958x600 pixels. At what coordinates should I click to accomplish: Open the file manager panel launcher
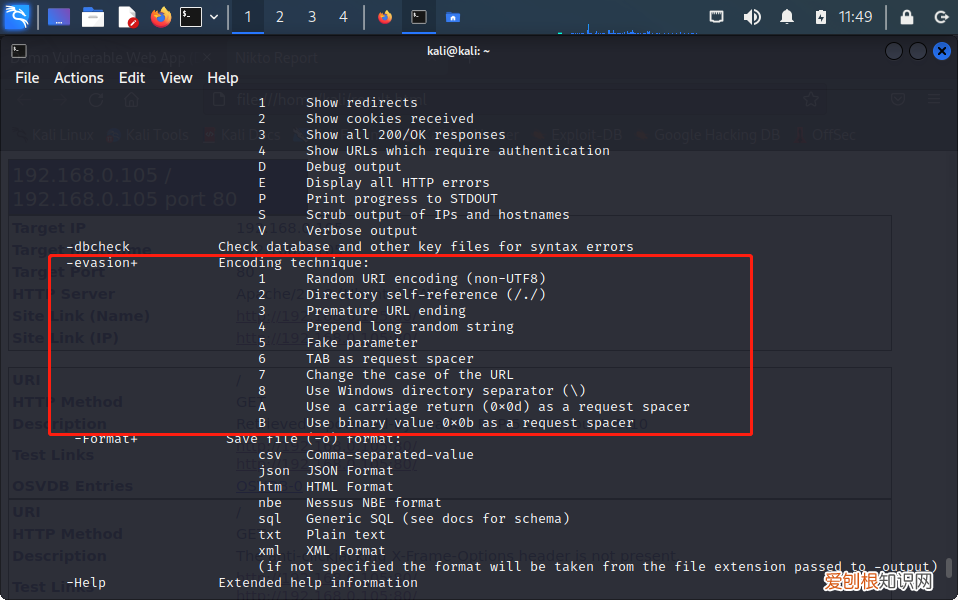[93, 17]
